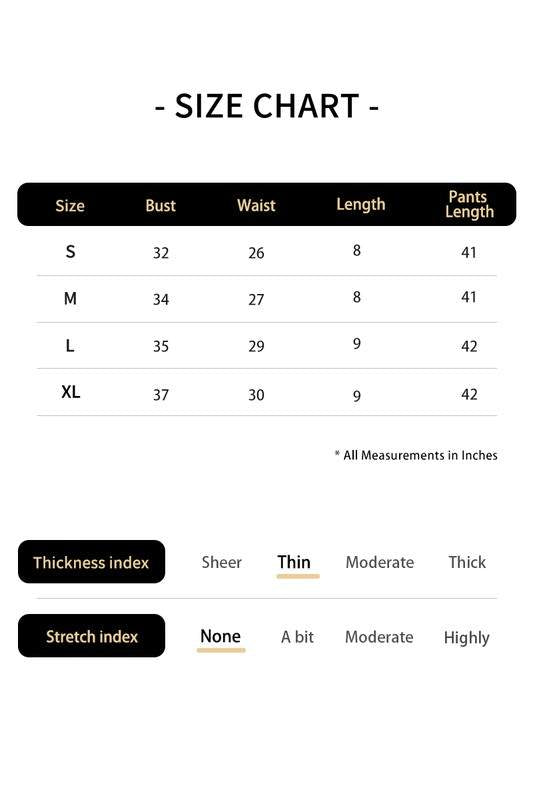Select the Bust column header
This screenshot has height=800, width=533.
[160, 205]
